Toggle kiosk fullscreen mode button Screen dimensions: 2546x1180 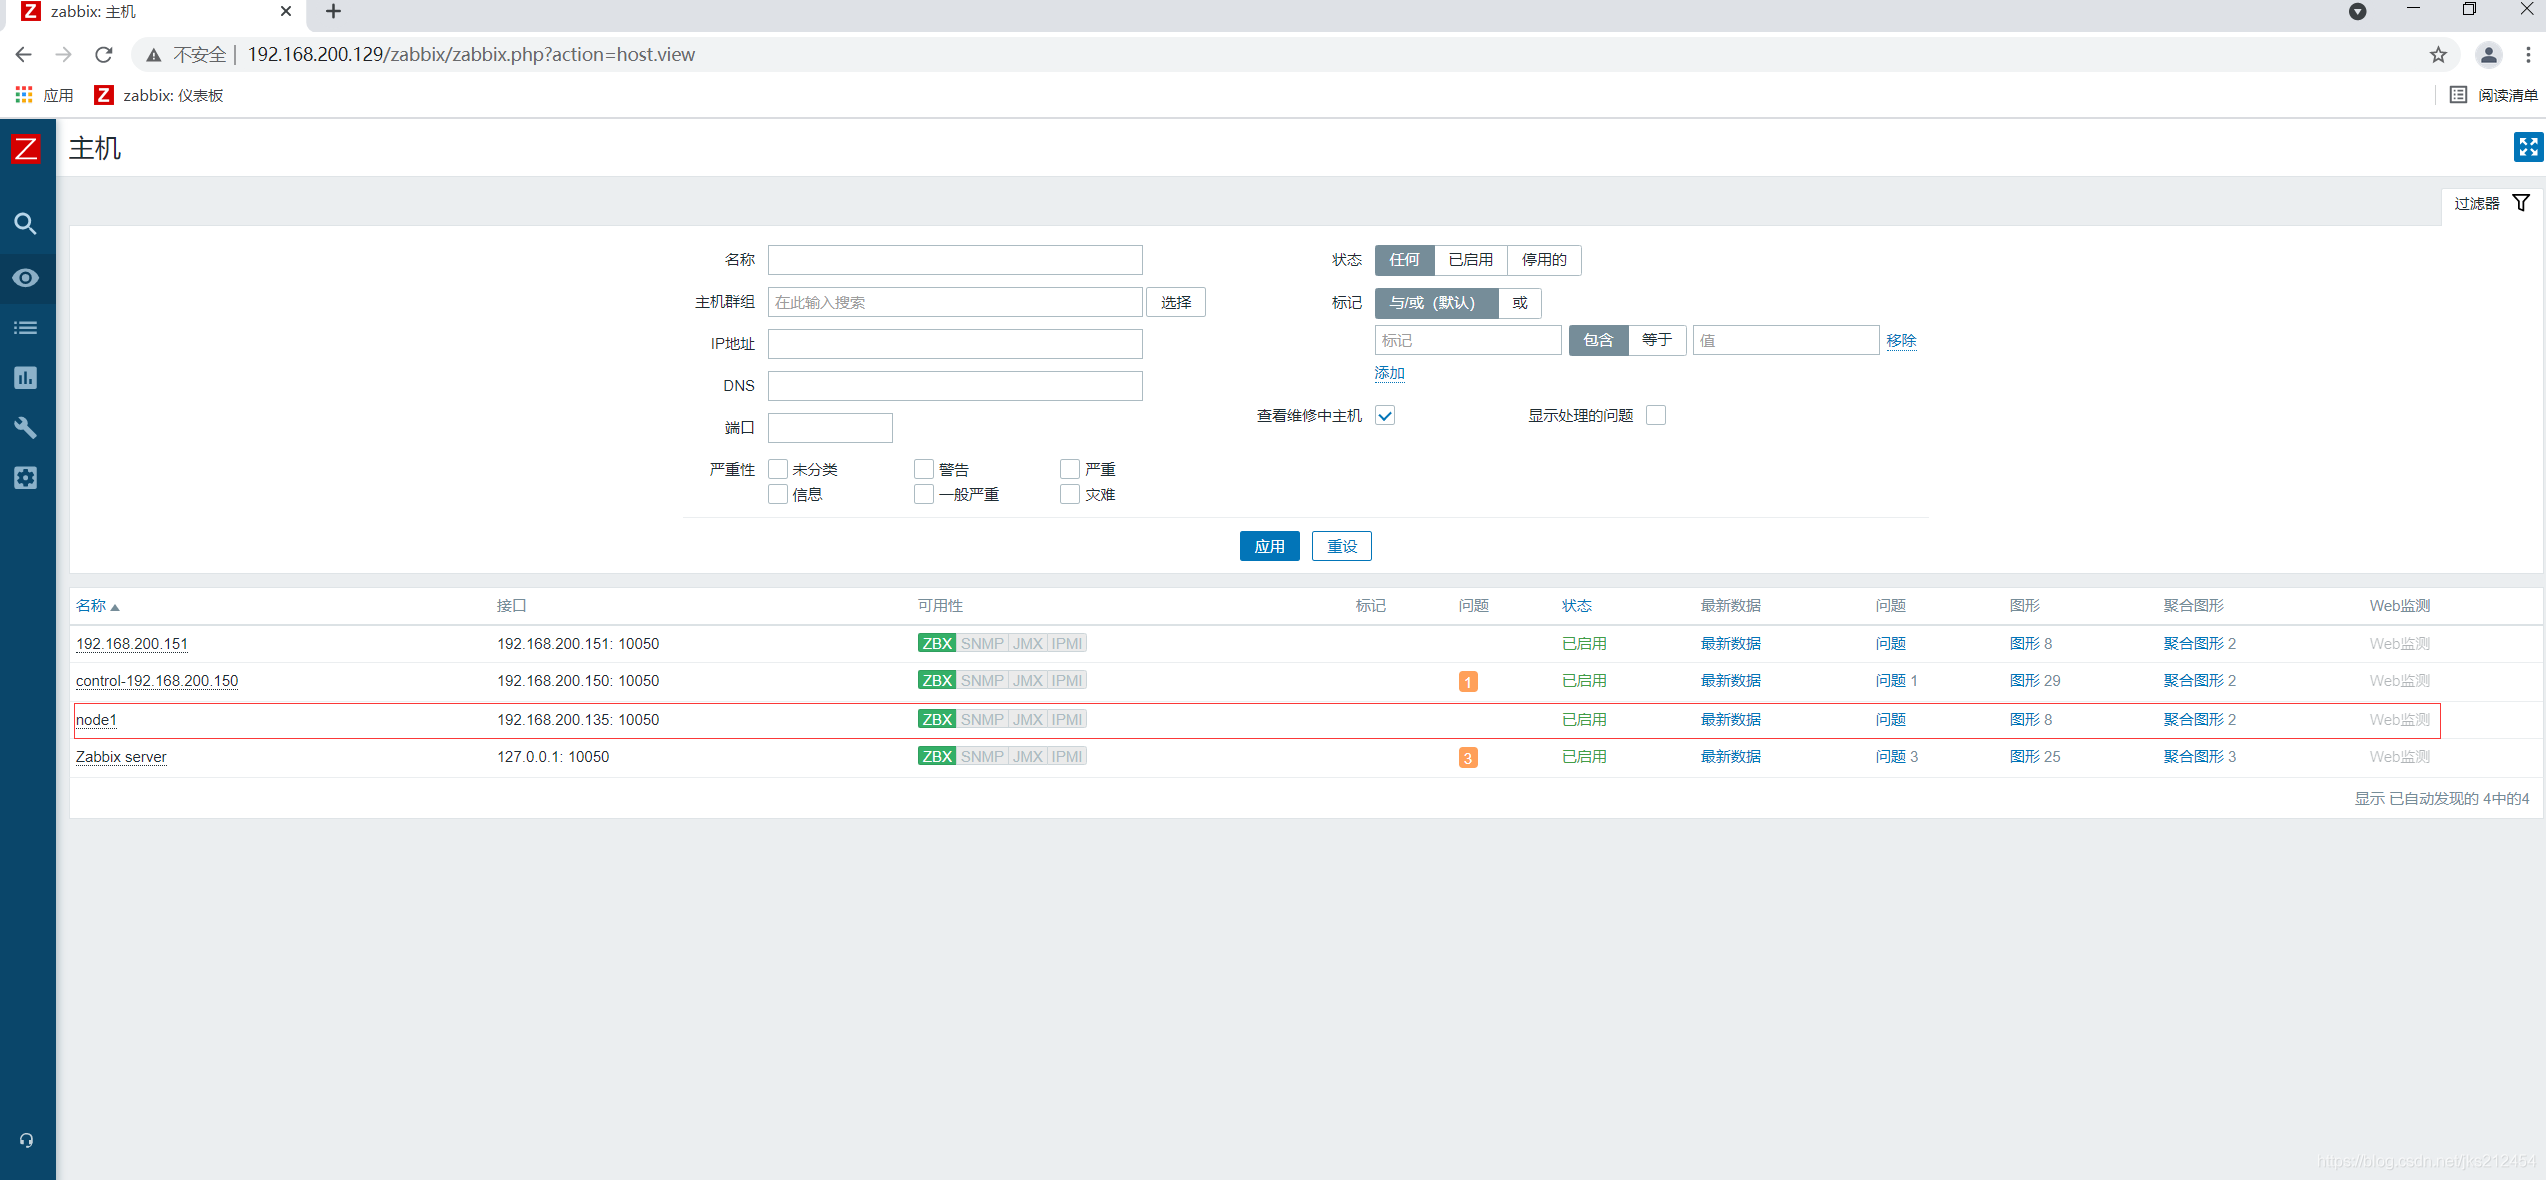(x=2527, y=147)
